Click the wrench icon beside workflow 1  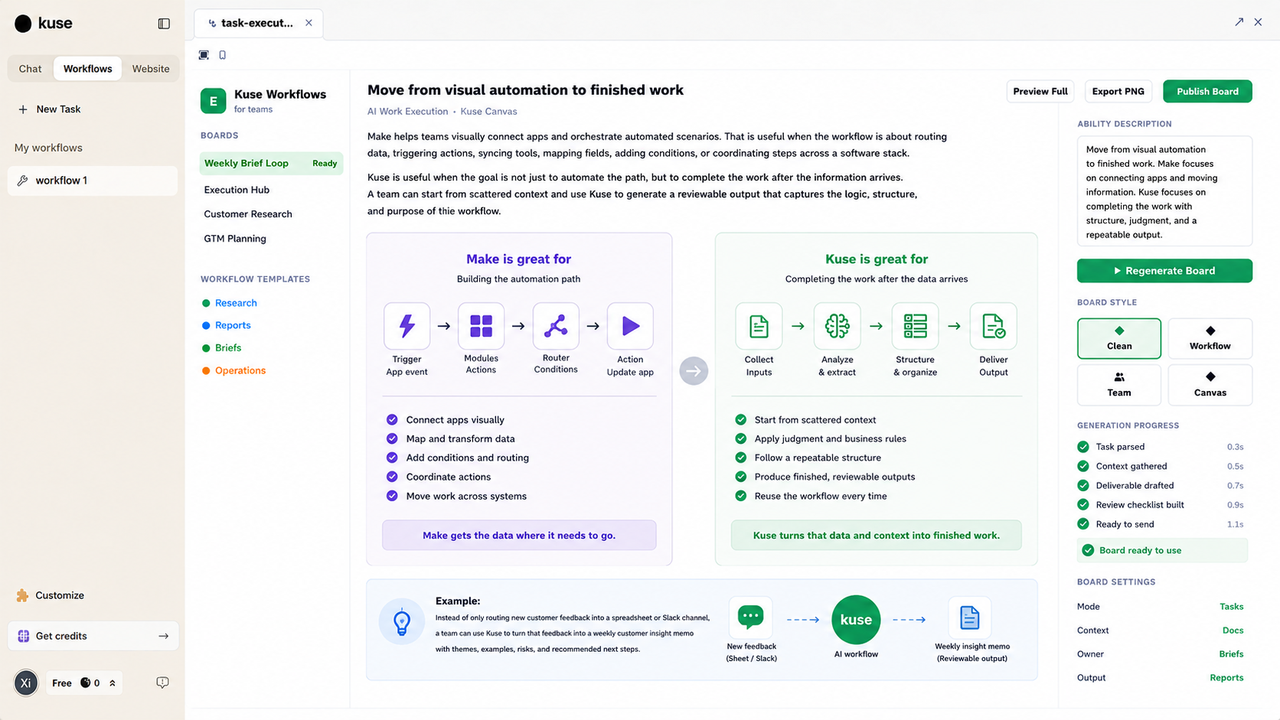pyautogui.click(x=22, y=181)
